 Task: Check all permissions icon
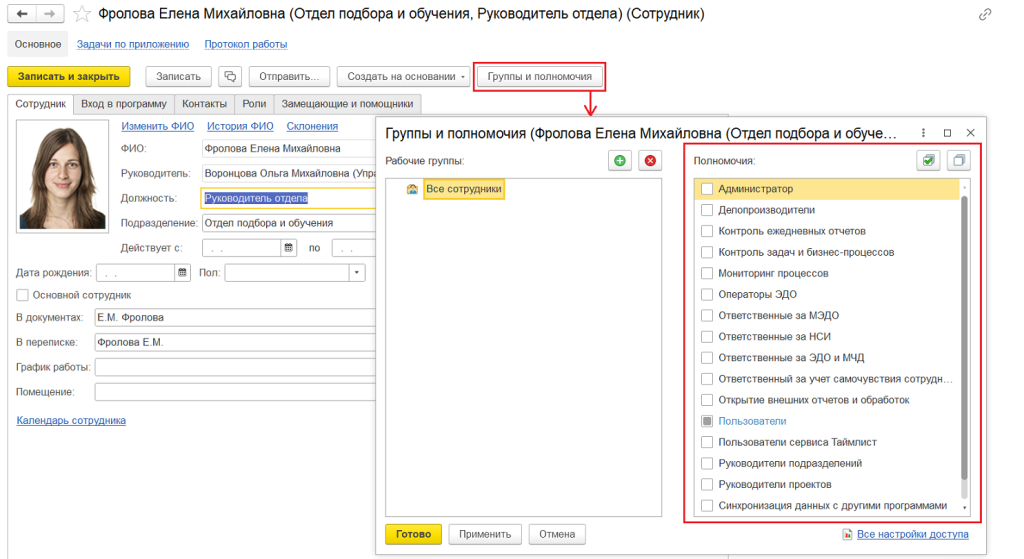[928, 160]
